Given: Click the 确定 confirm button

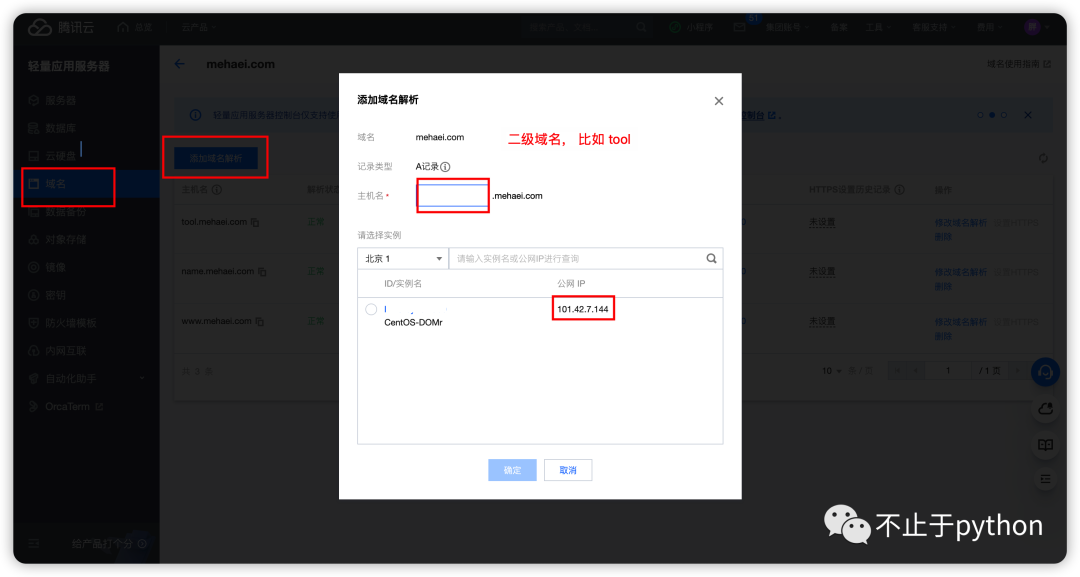Looking at the screenshot, I should coord(512,470).
